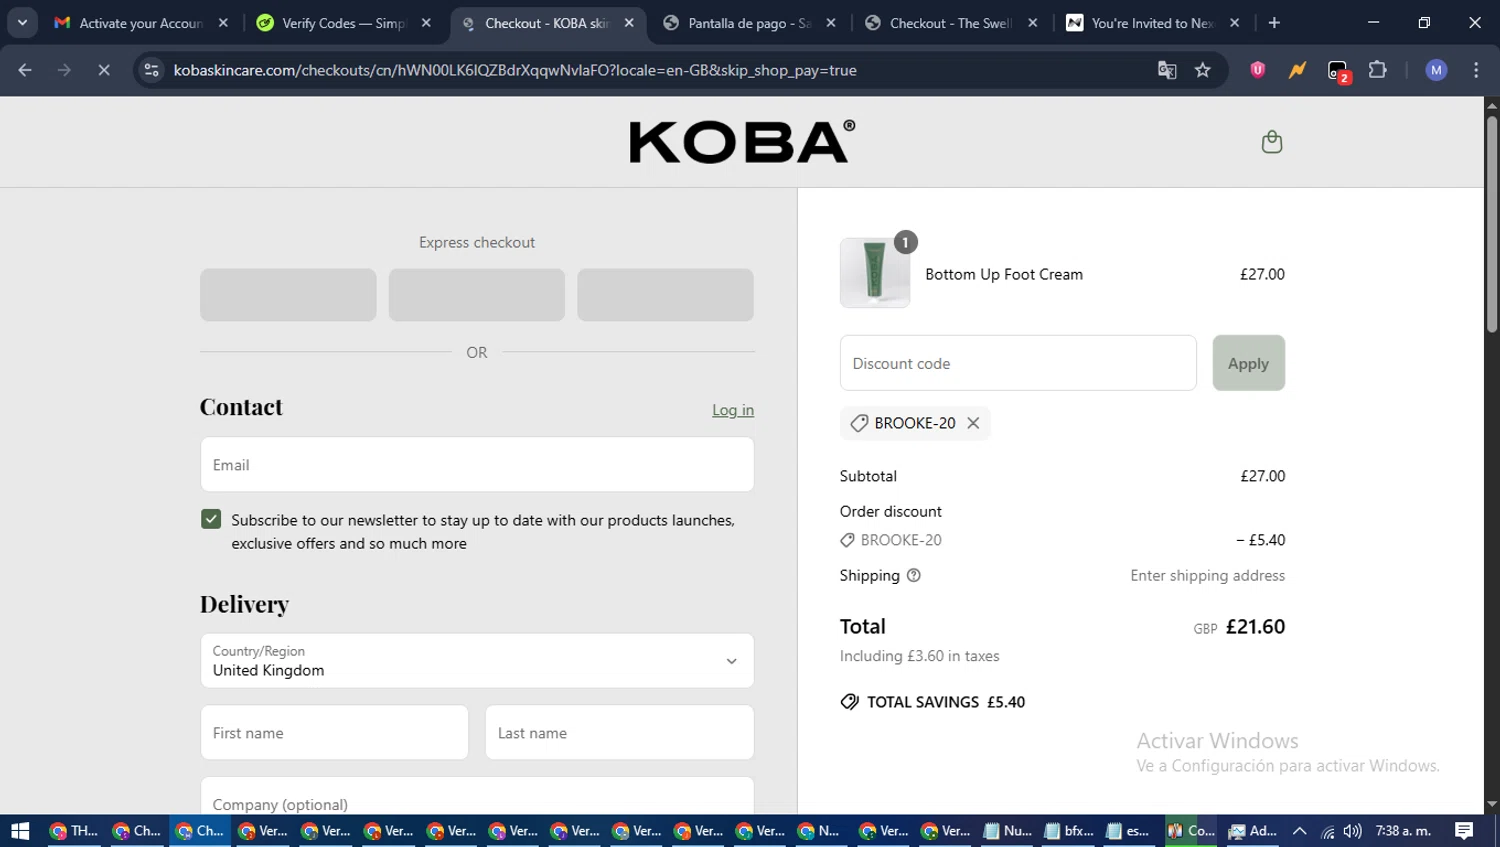Image resolution: width=1500 pixels, height=847 pixels.
Task: Close the Checkout - KOBA skin tab
Action: [x=629, y=22]
